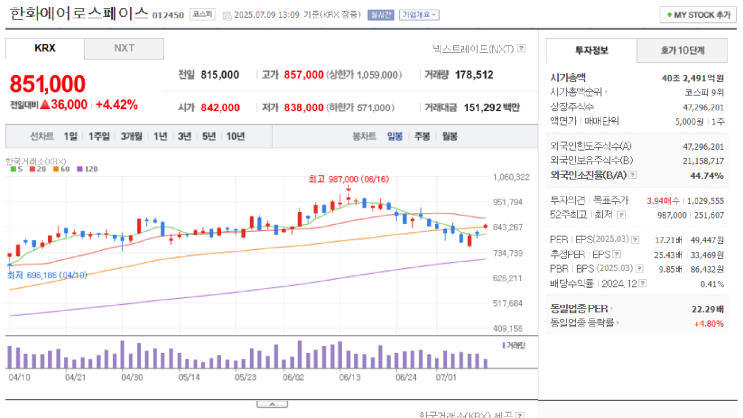Click the 동일업종 PER value 22.29배
This screenshot has width=743, height=418.
(707, 309)
